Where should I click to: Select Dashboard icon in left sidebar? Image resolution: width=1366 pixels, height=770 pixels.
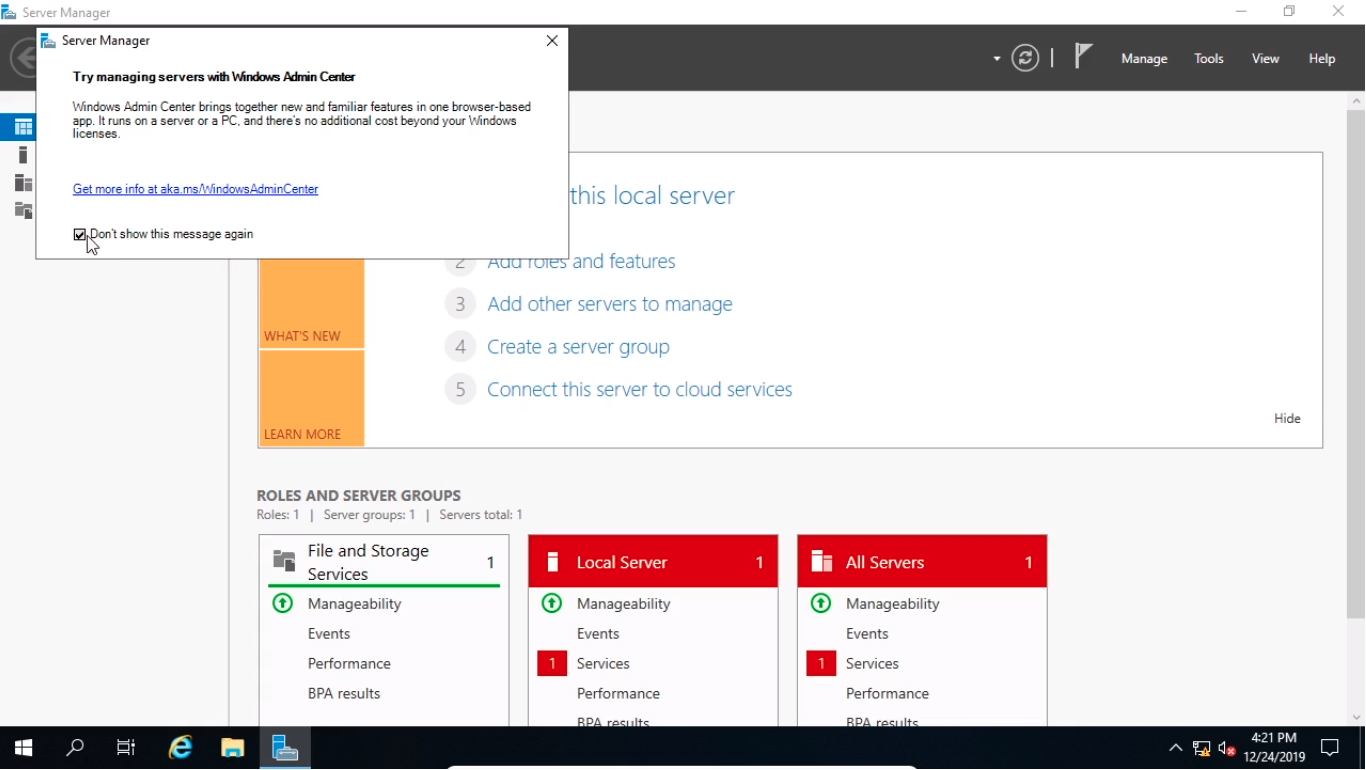pos(23,127)
